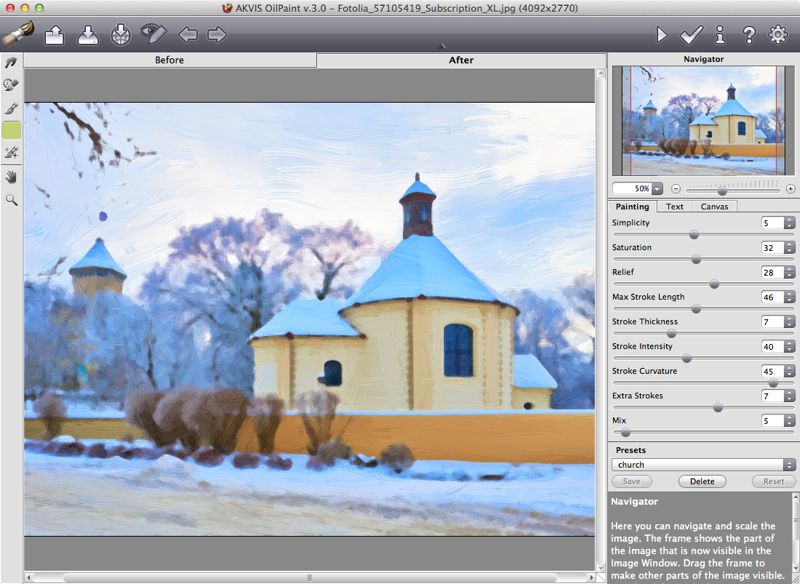Select the Zoom magnifier tool
The height and width of the screenshot is (584, 800).
point(12,200)
